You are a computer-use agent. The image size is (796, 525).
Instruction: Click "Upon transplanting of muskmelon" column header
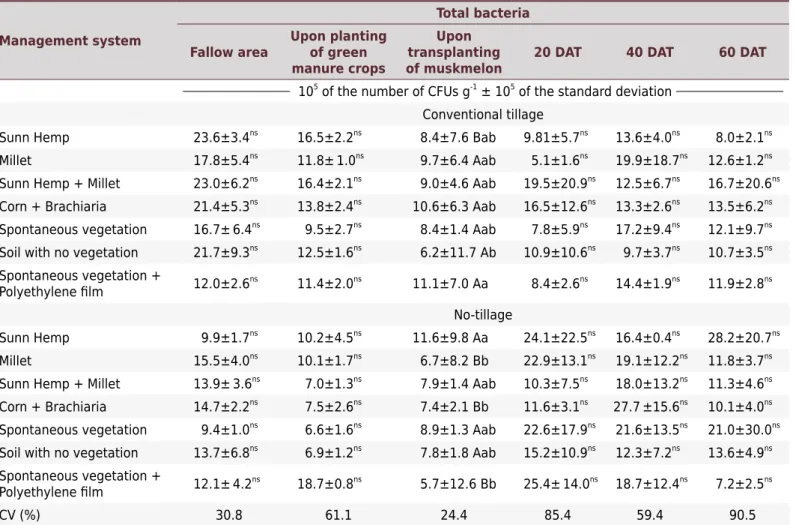click(453, 52)
